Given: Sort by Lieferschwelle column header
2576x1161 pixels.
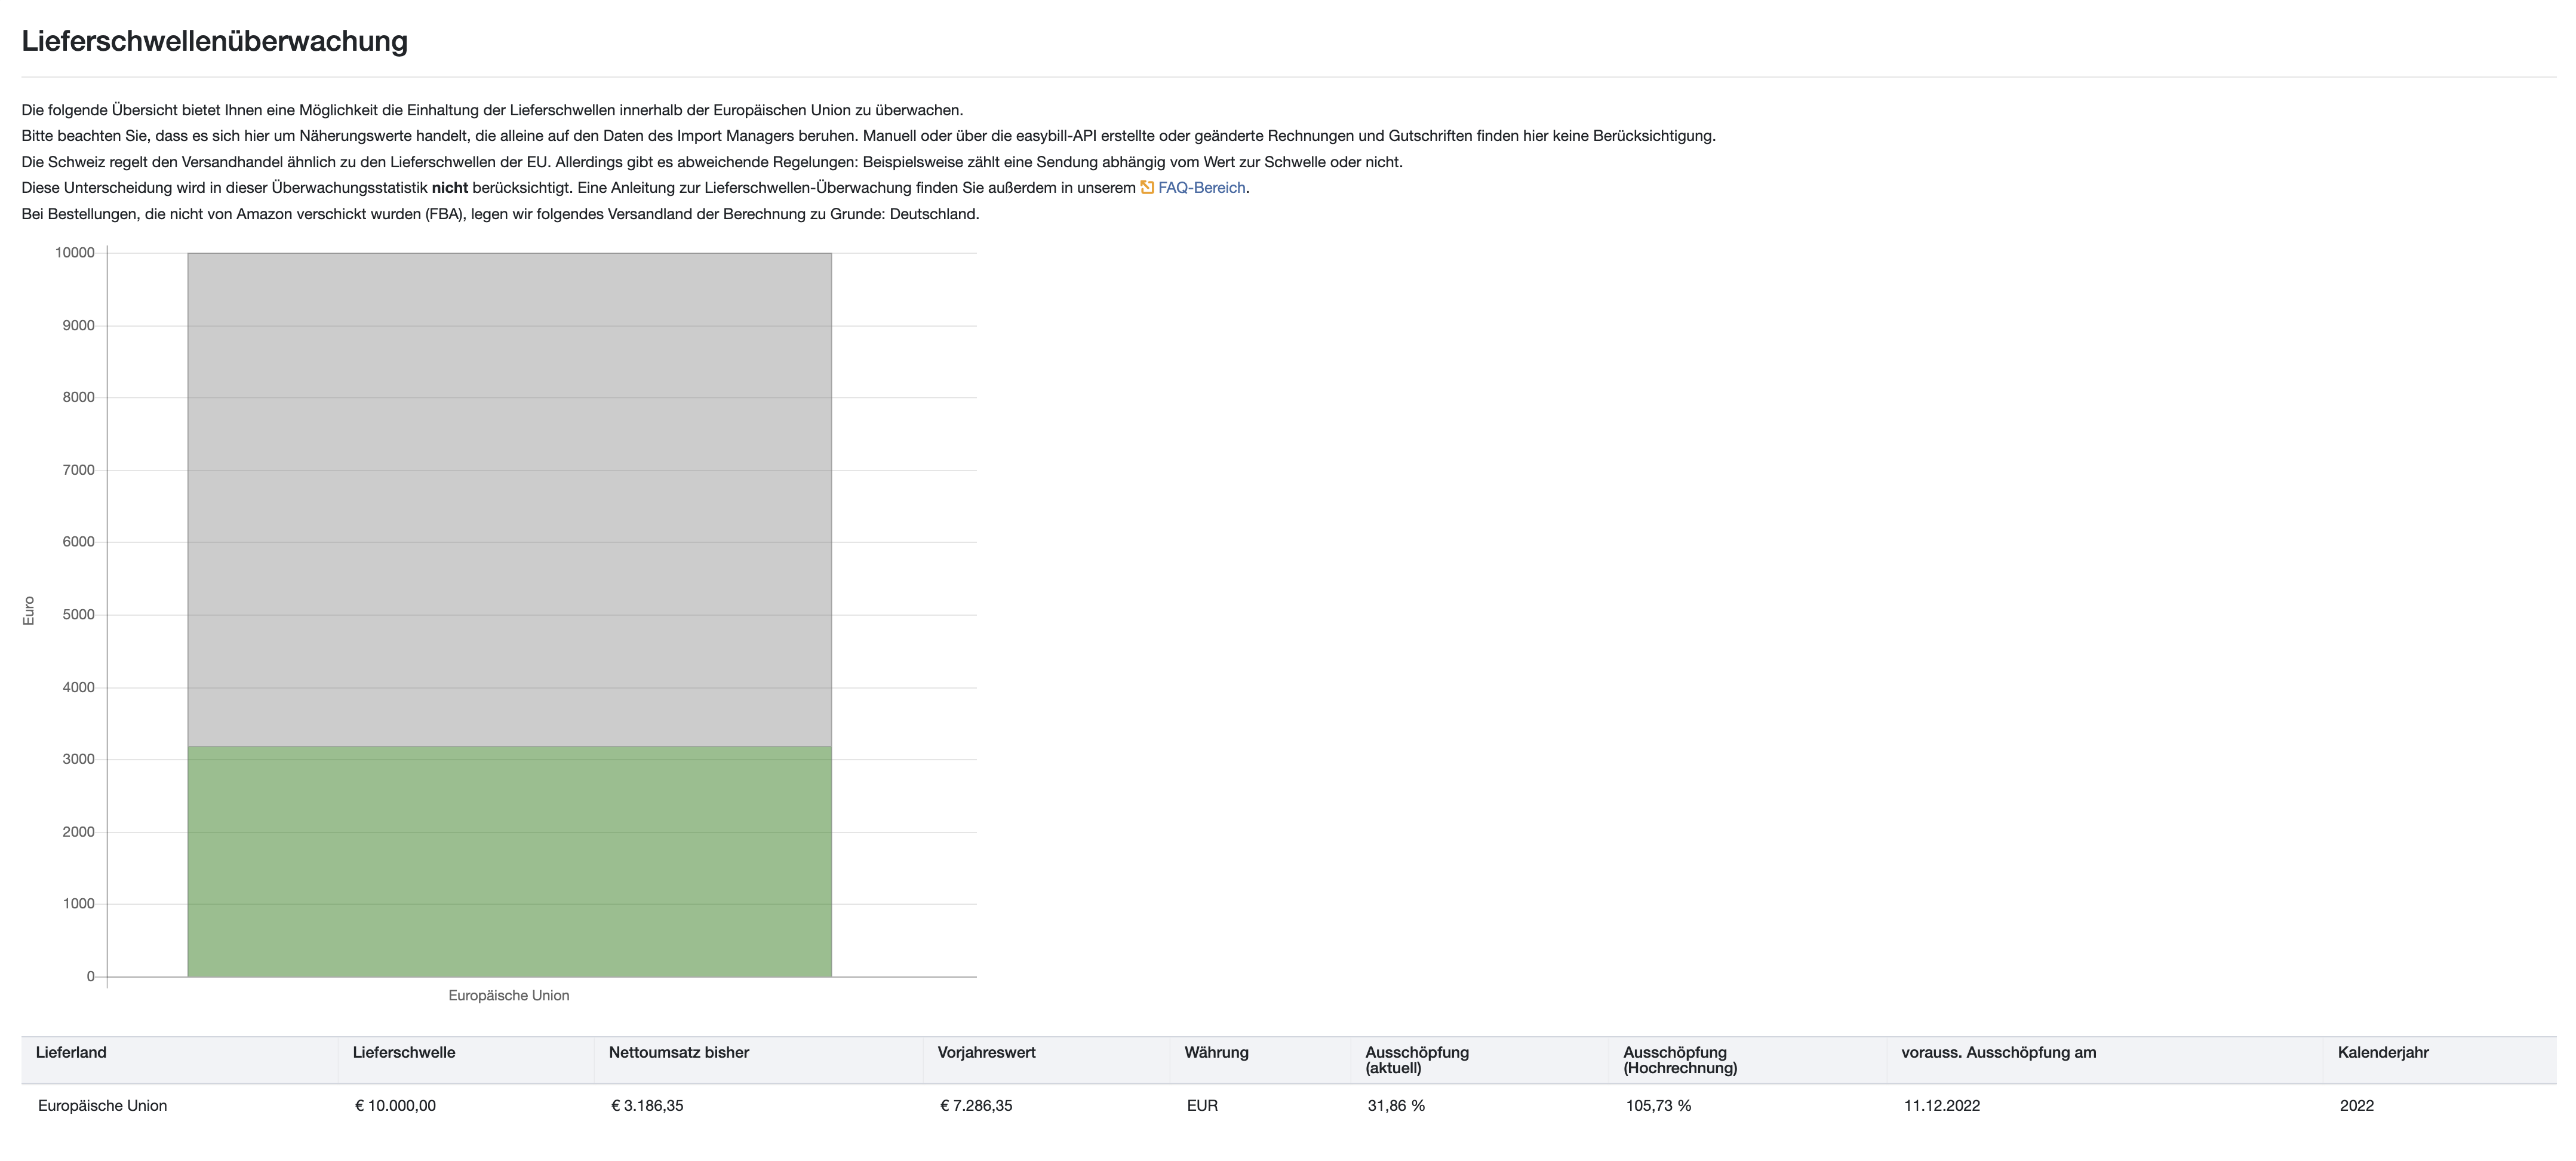Looking at the screenshot, I should point(403,1052).
